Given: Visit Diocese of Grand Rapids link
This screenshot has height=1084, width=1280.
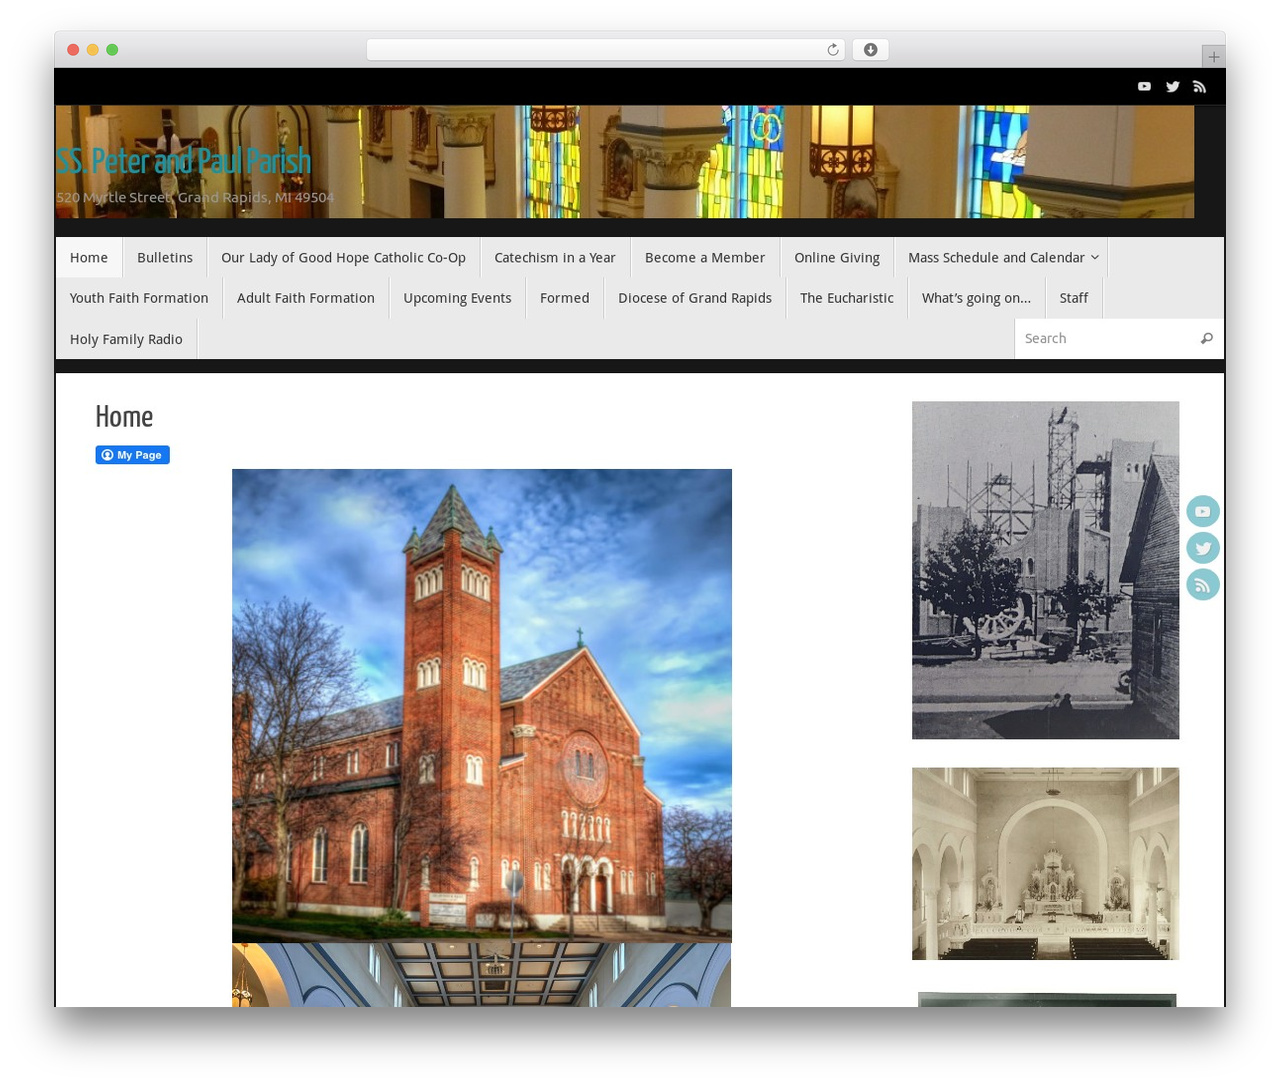Looking at the screenshot, I should 695,298.
